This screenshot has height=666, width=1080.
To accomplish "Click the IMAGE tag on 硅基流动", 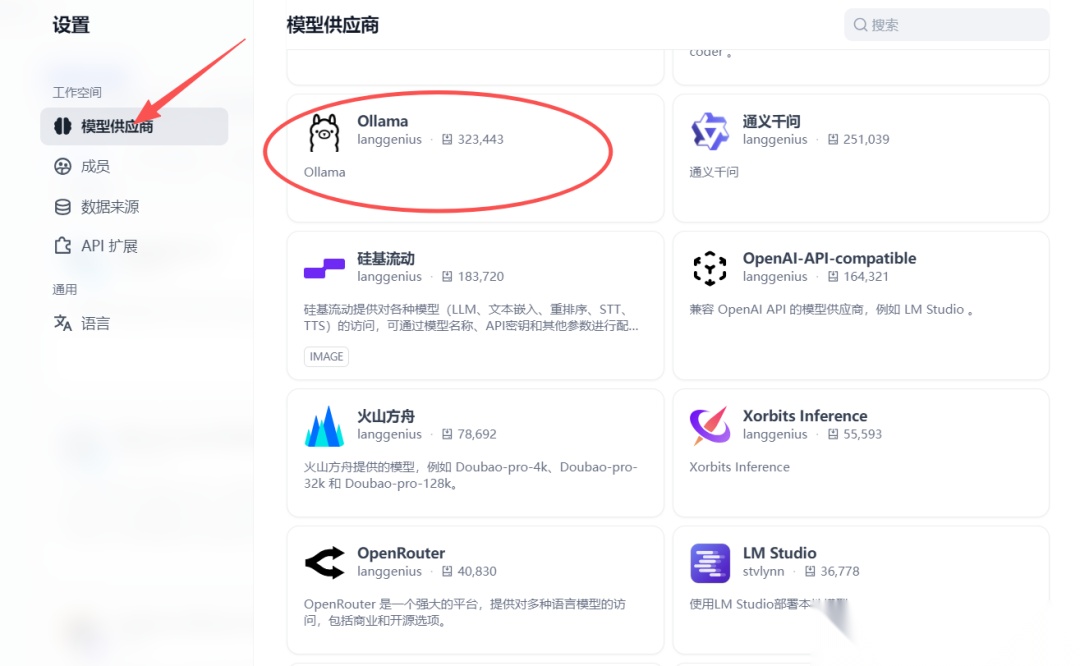I will [x=326, y=356].
